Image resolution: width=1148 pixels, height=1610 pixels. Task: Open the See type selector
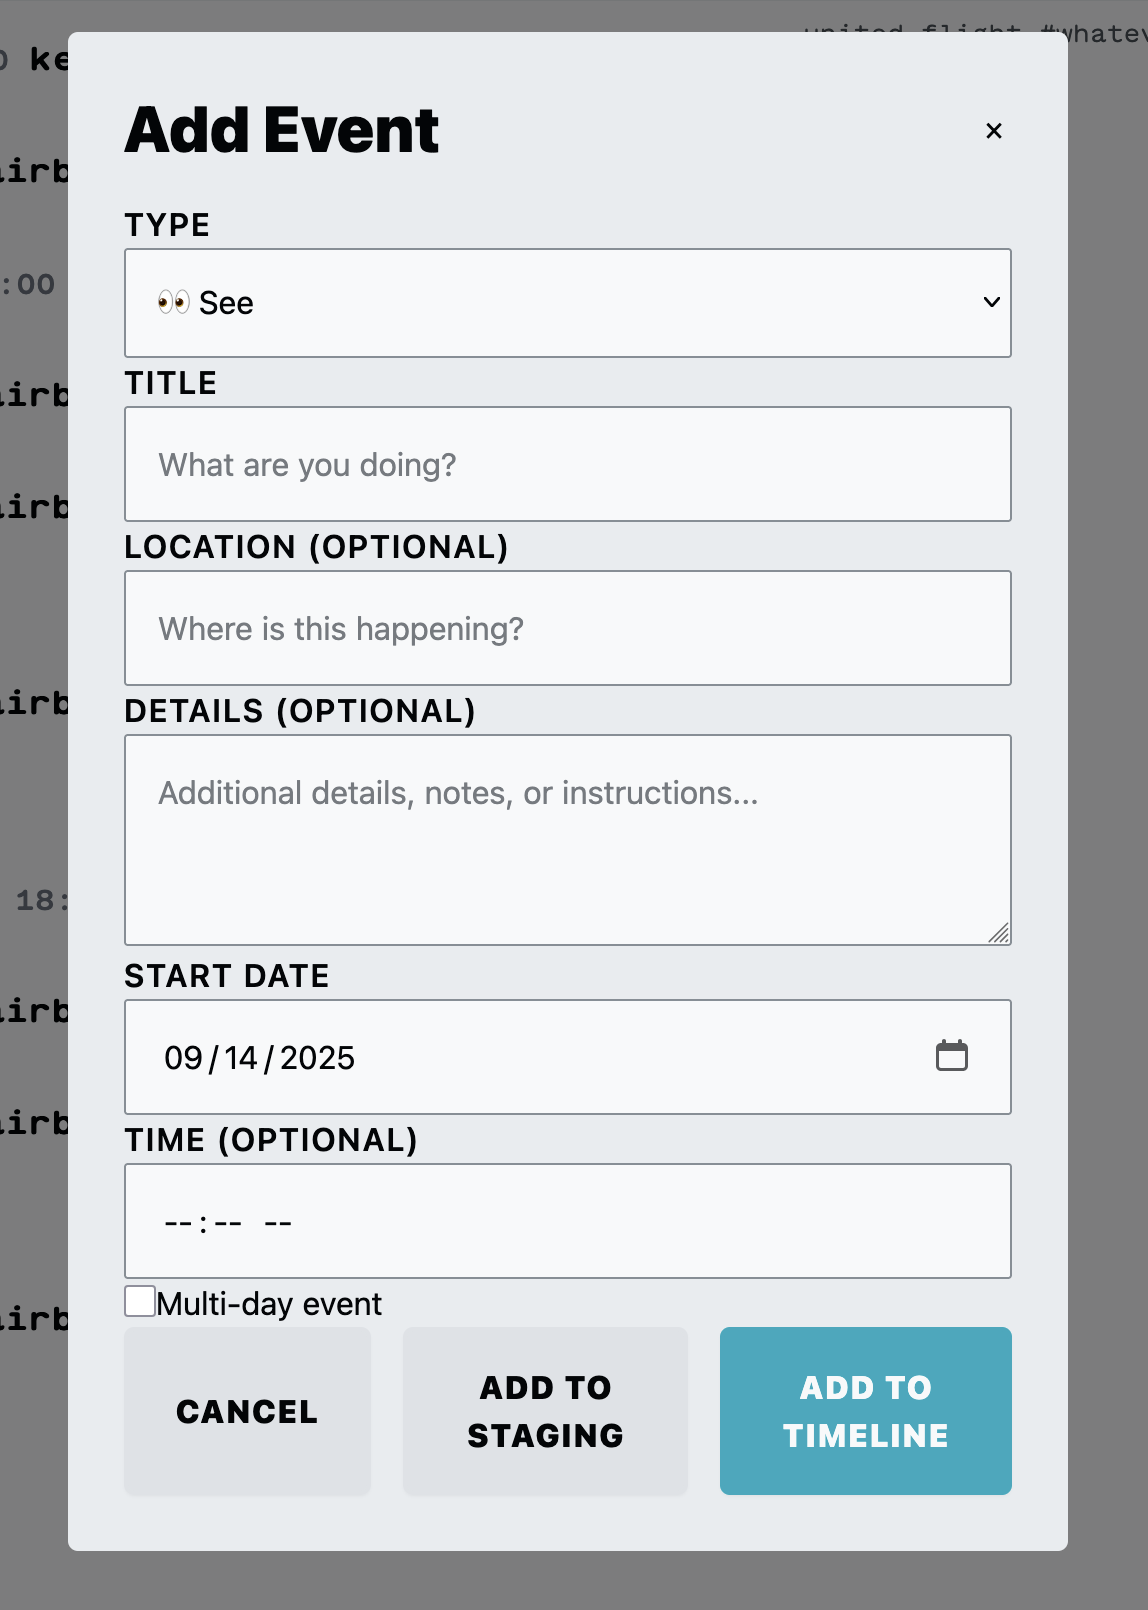[x=568, y=303]
